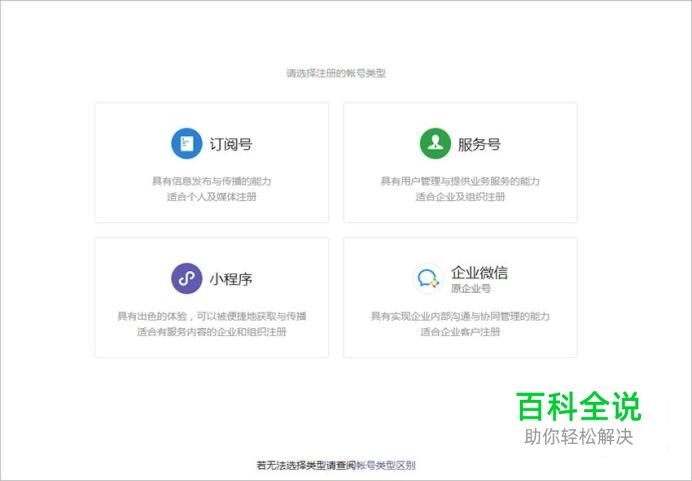Click the text 适合企业客户注册
The height and width of the screenshot is (481, 692).
pyautogui.click(x=460, y=332)
